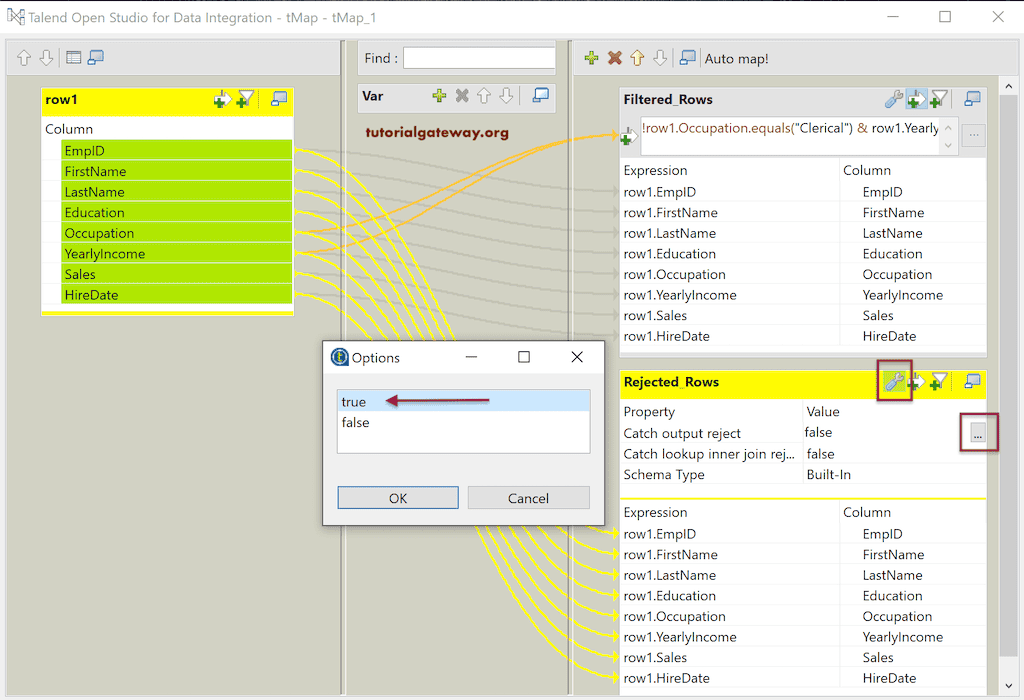Activate expression filter funnel on Filtered_Rows
Screen dimensions: 1024x700
pos(939,99)
